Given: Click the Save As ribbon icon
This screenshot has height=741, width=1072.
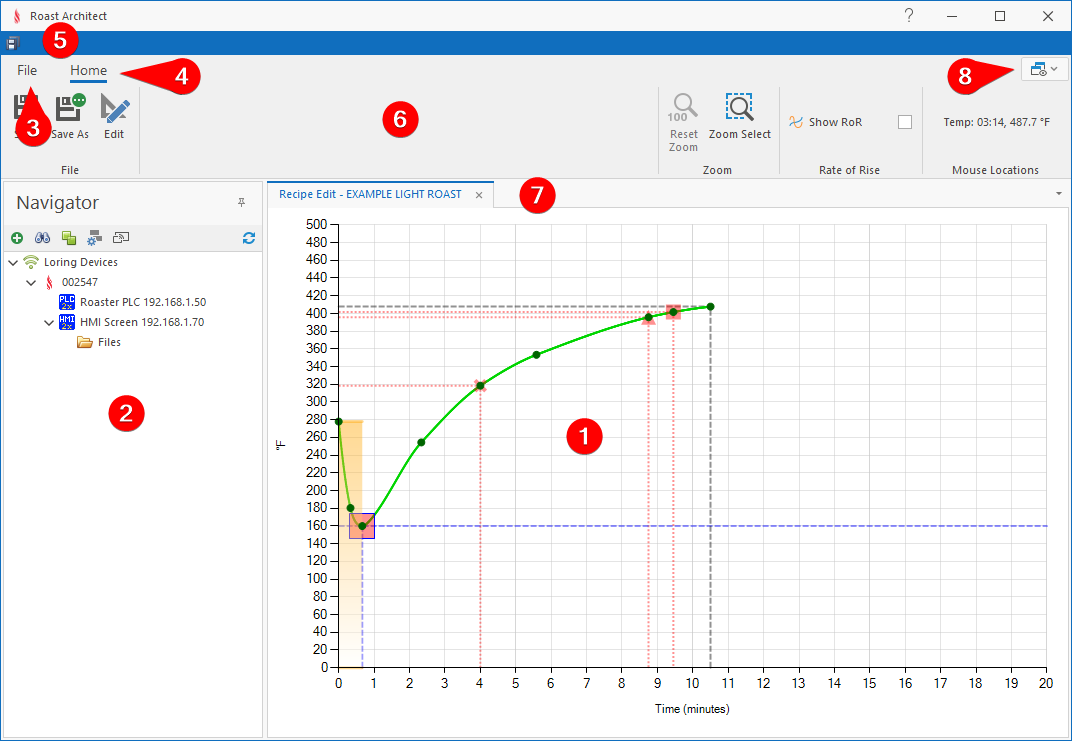Looking at the screenshot, I should click(70, 108).
